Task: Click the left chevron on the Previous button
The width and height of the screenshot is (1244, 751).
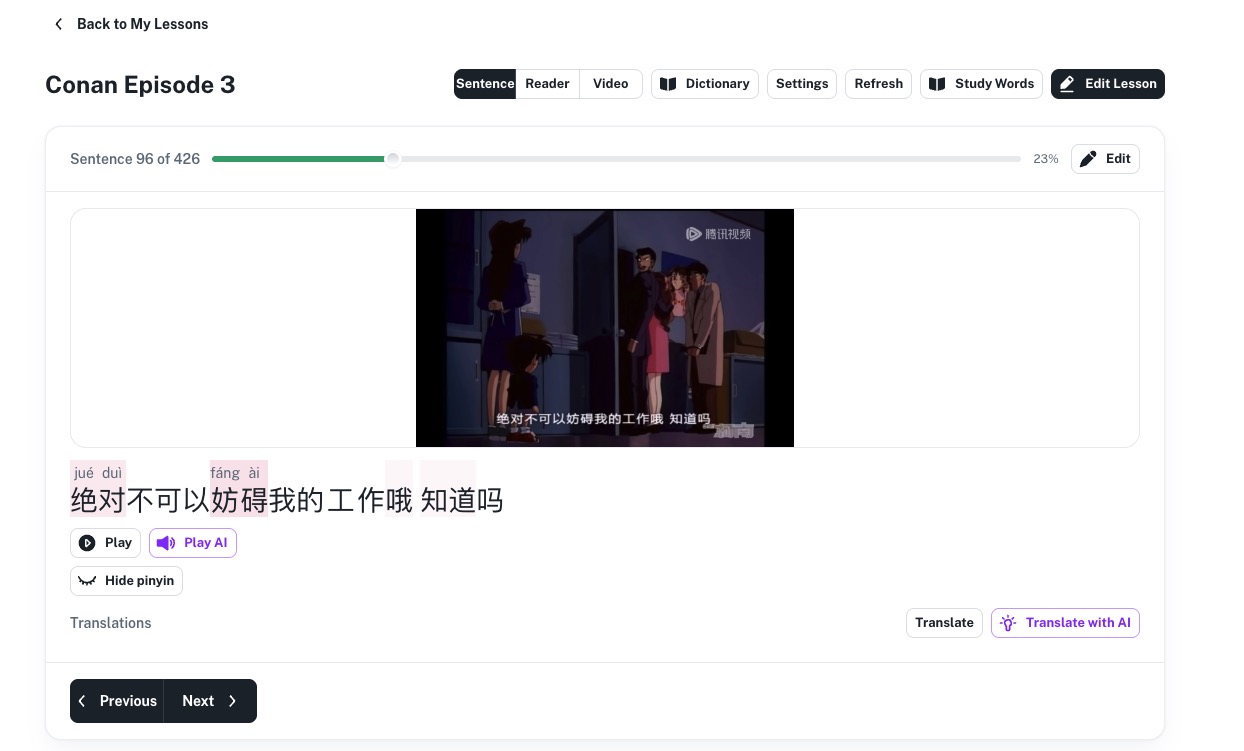Action: [x=82, y=701]
